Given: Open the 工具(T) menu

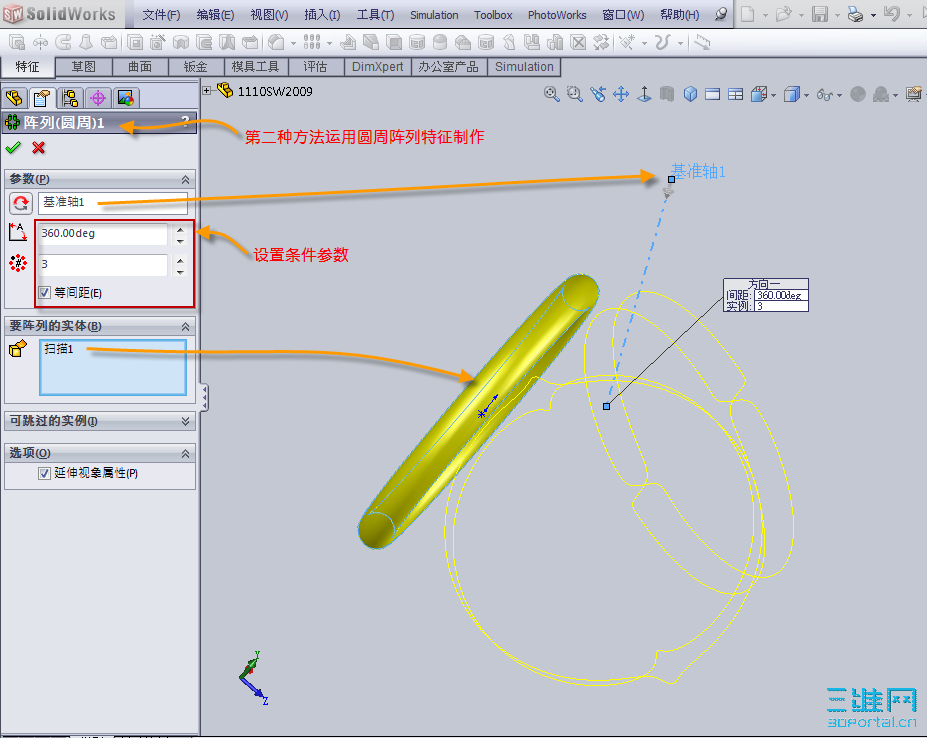Looking at the screenshot, I should click(x=375, y=15).
